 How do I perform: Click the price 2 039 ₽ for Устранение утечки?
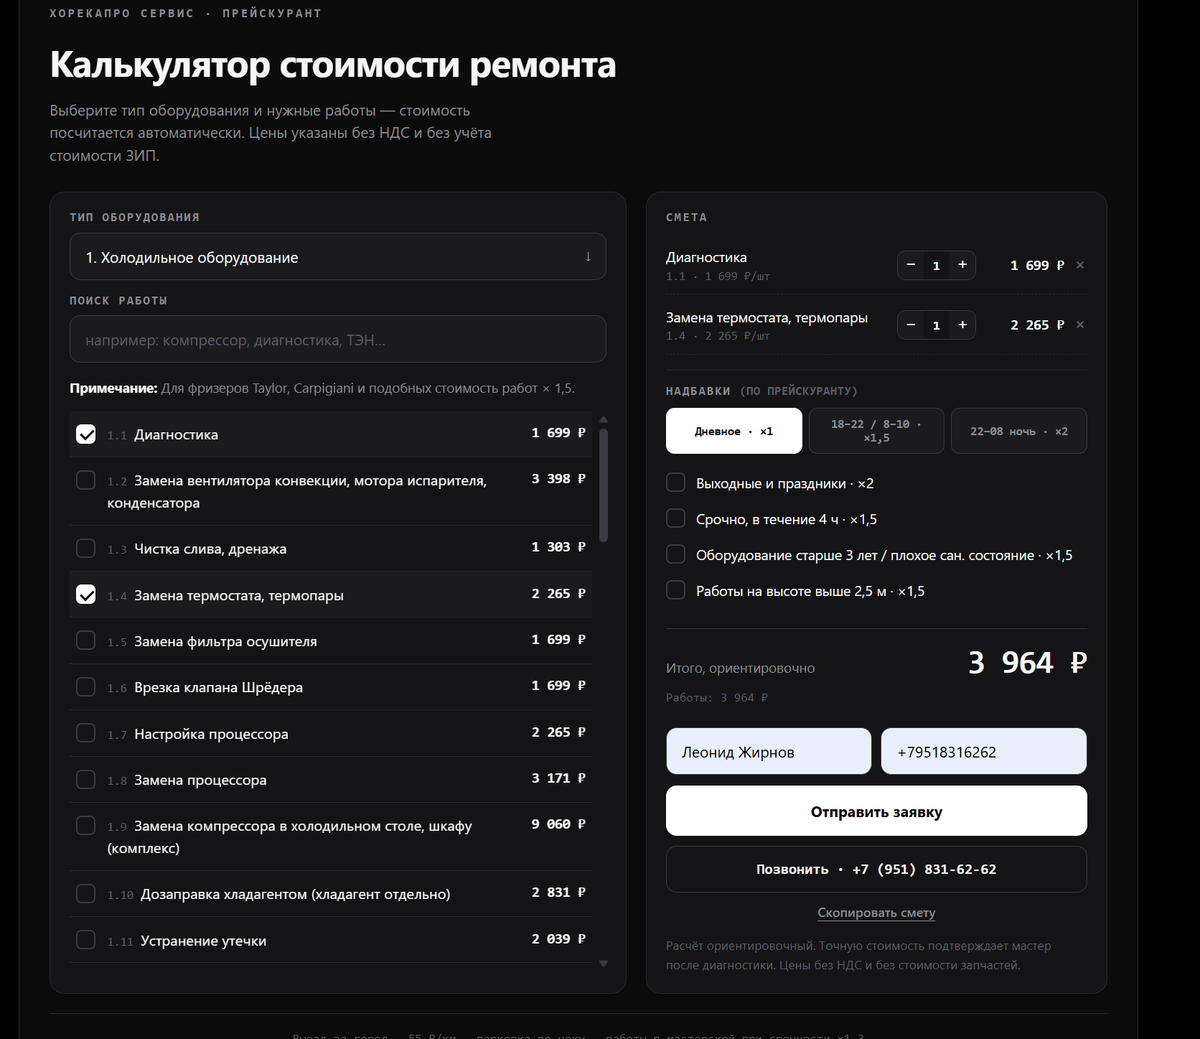point(559,939)
